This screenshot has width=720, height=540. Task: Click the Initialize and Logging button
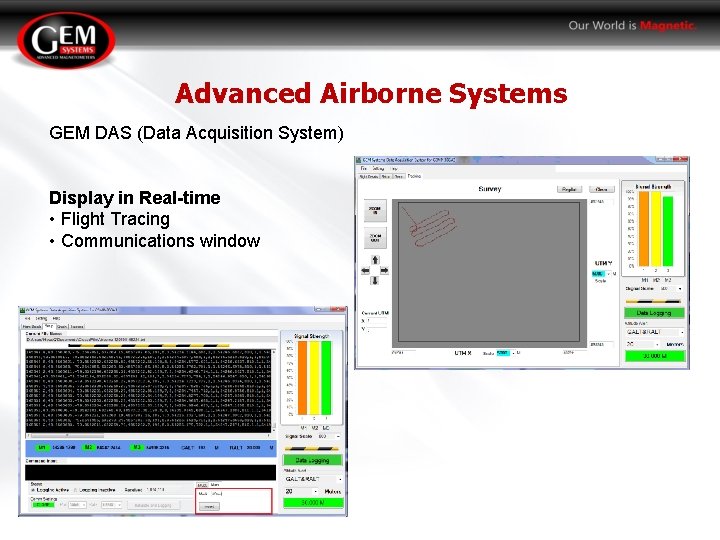153,505
